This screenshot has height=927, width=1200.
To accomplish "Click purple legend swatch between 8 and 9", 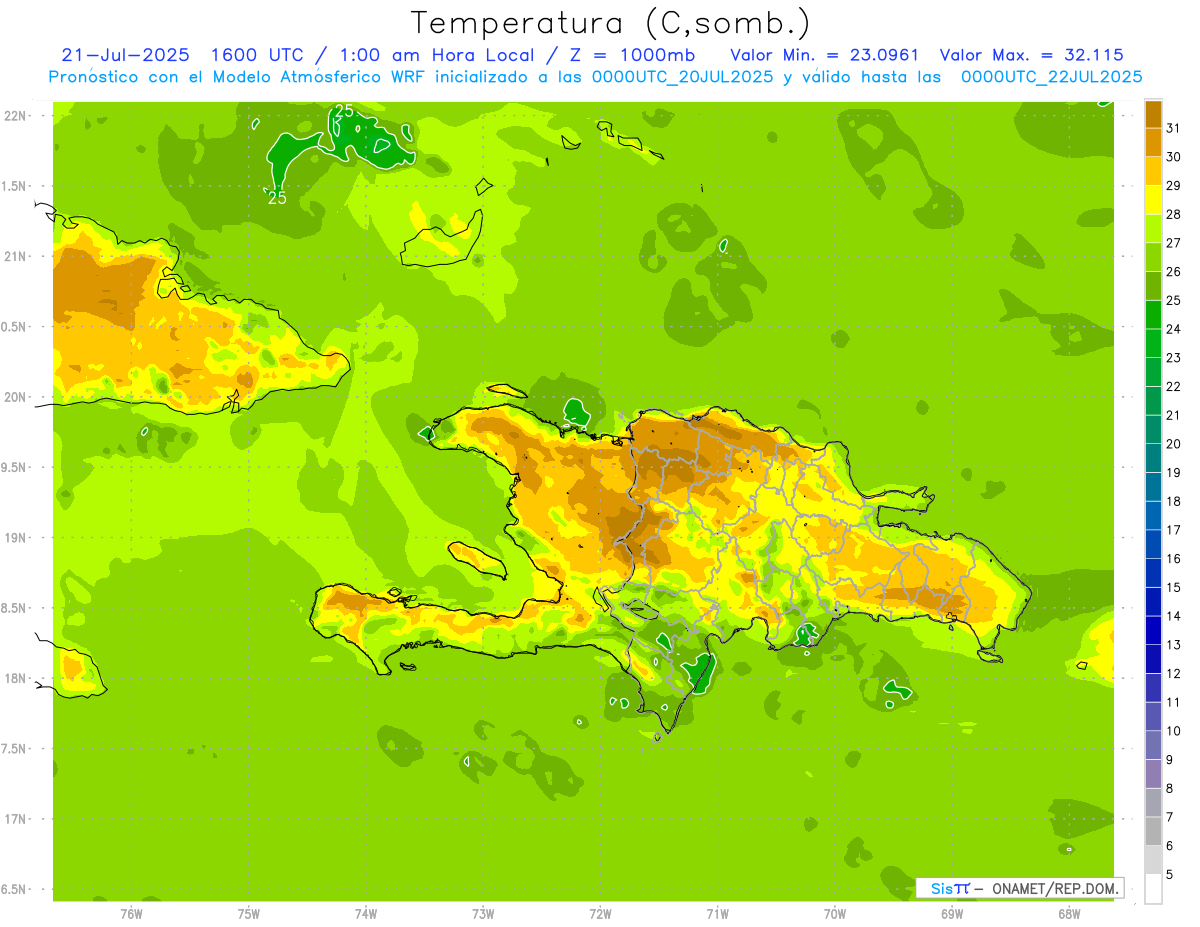I will click(1153, 774).
